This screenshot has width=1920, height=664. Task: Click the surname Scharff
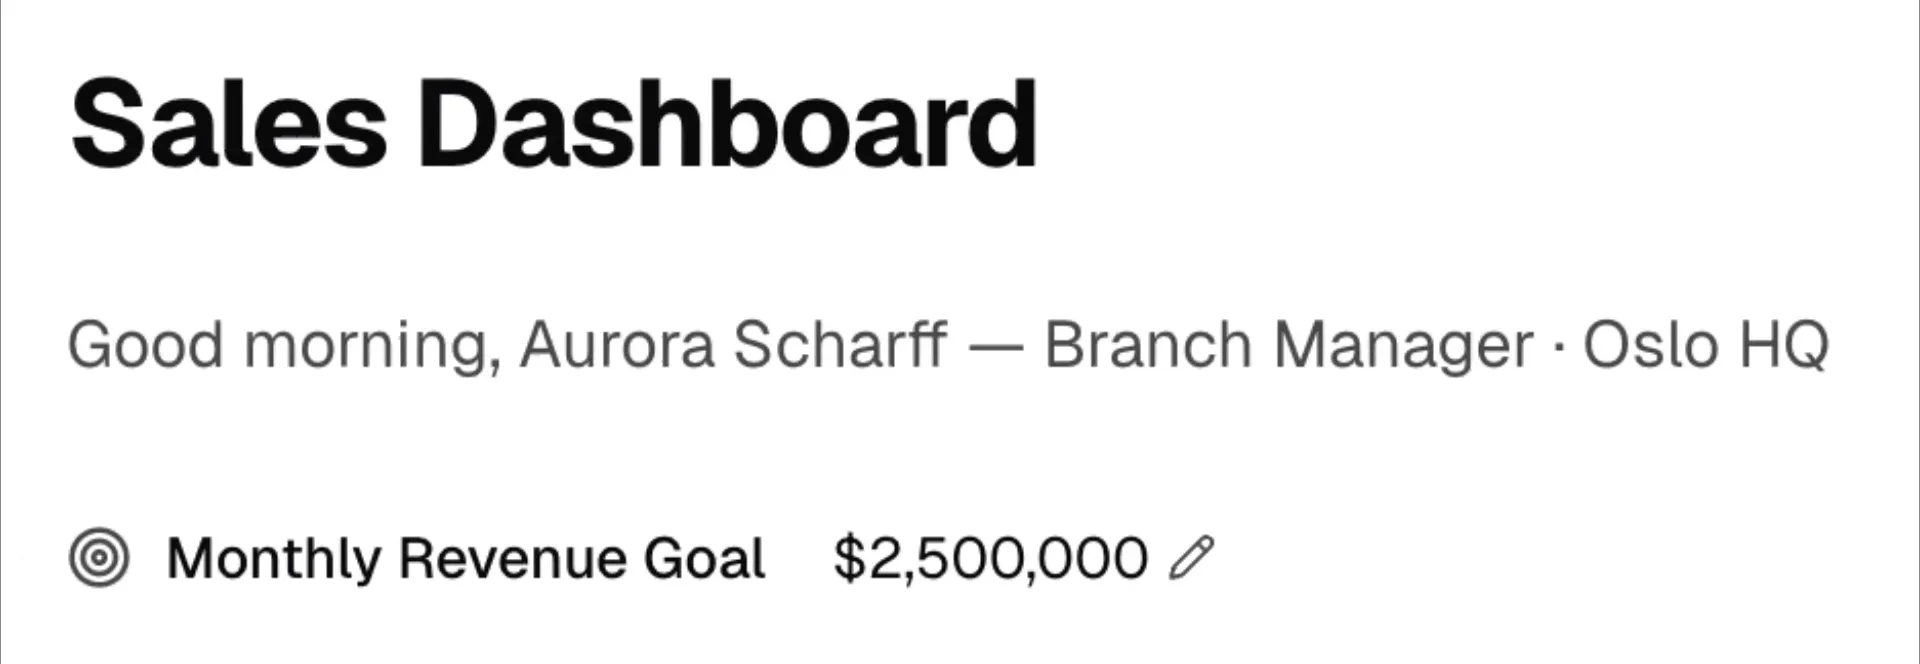pos(840,346)
